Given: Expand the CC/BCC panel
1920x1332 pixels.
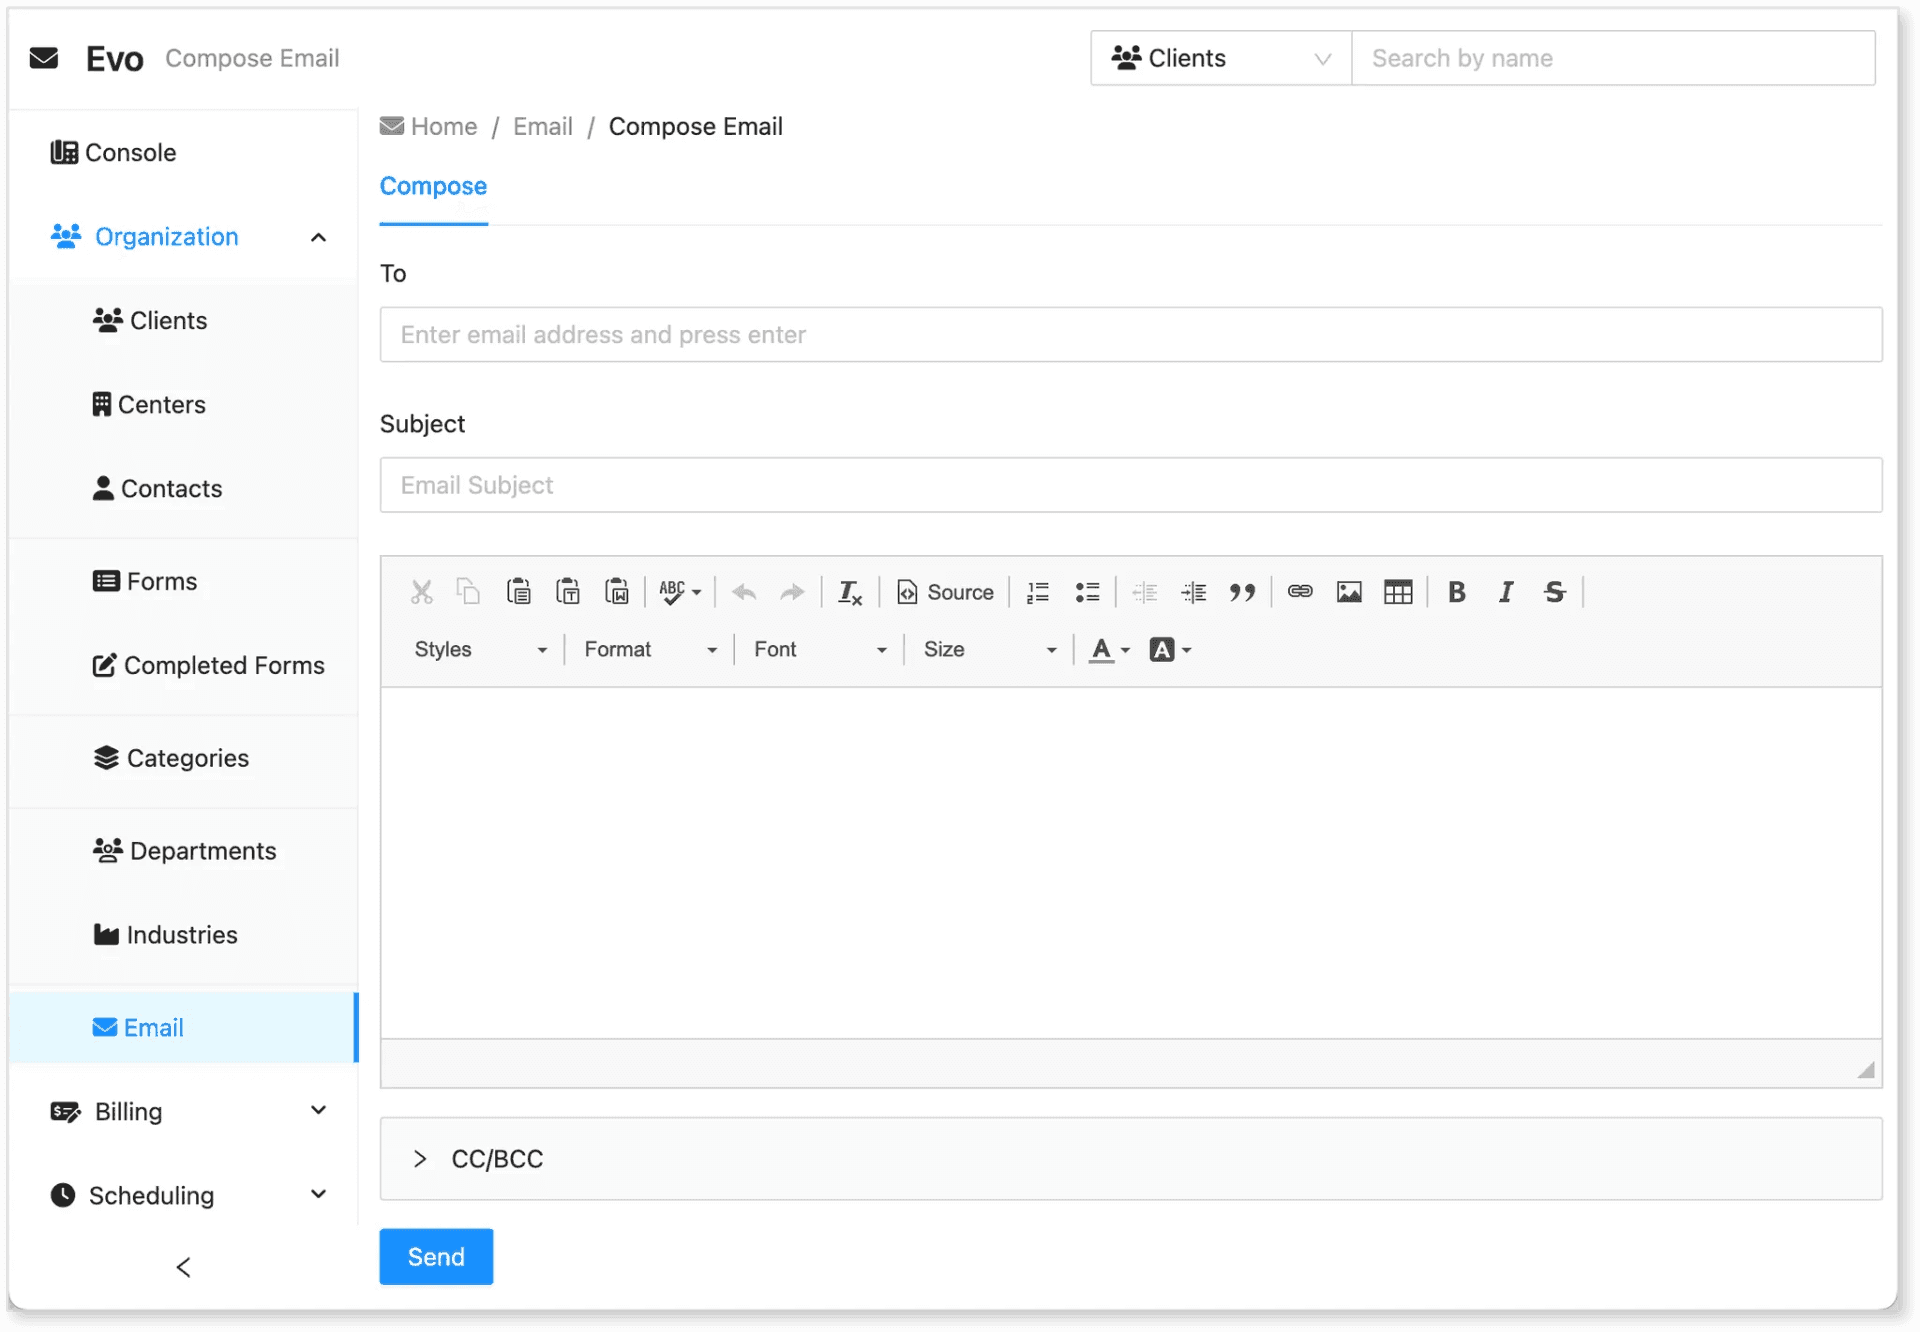Looking at the screenshot, I should point(1131,1159).
